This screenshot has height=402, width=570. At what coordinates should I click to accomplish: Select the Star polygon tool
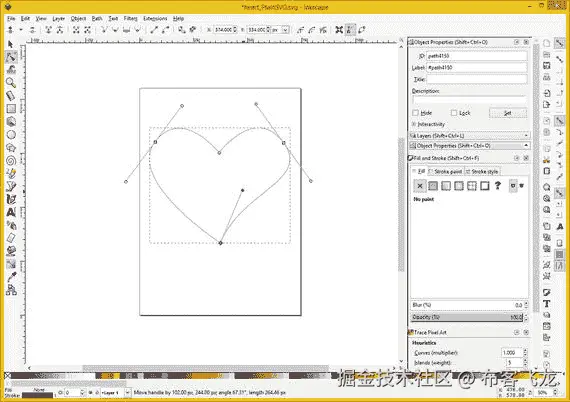click(11, 148)
